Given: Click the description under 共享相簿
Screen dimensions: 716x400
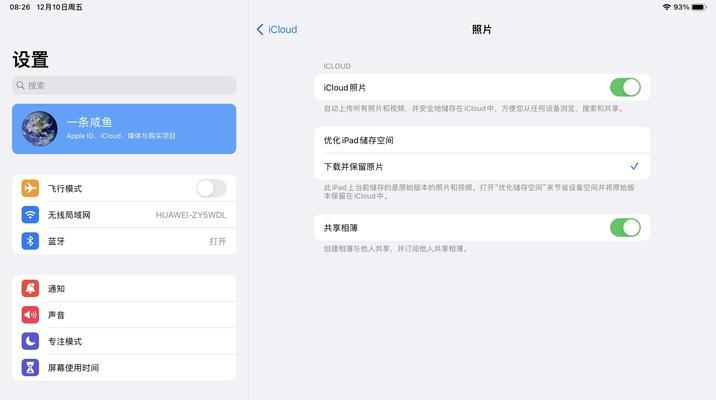Looking at the screenshot, I should pos(396,249).
